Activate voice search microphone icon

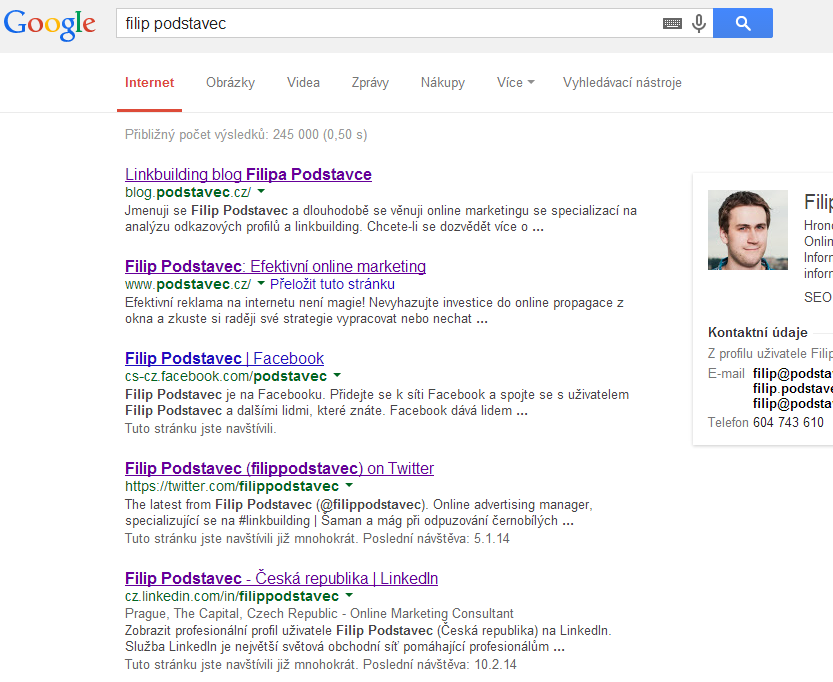[x=699, y=23]
